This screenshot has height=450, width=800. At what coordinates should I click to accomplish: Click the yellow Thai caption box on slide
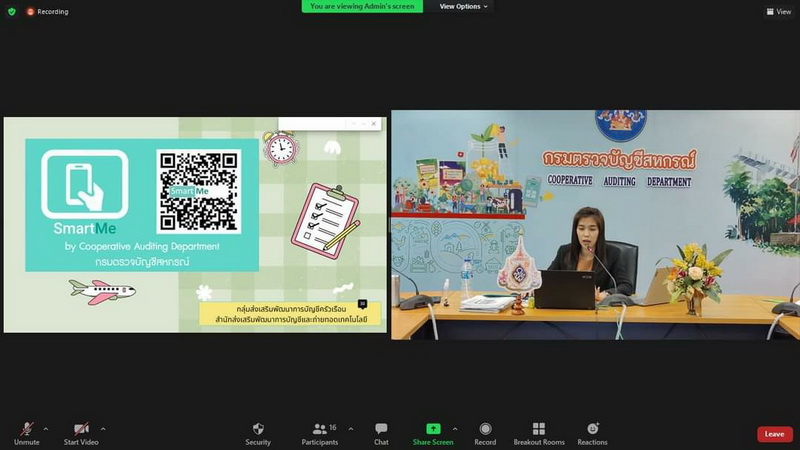[290, 314]
